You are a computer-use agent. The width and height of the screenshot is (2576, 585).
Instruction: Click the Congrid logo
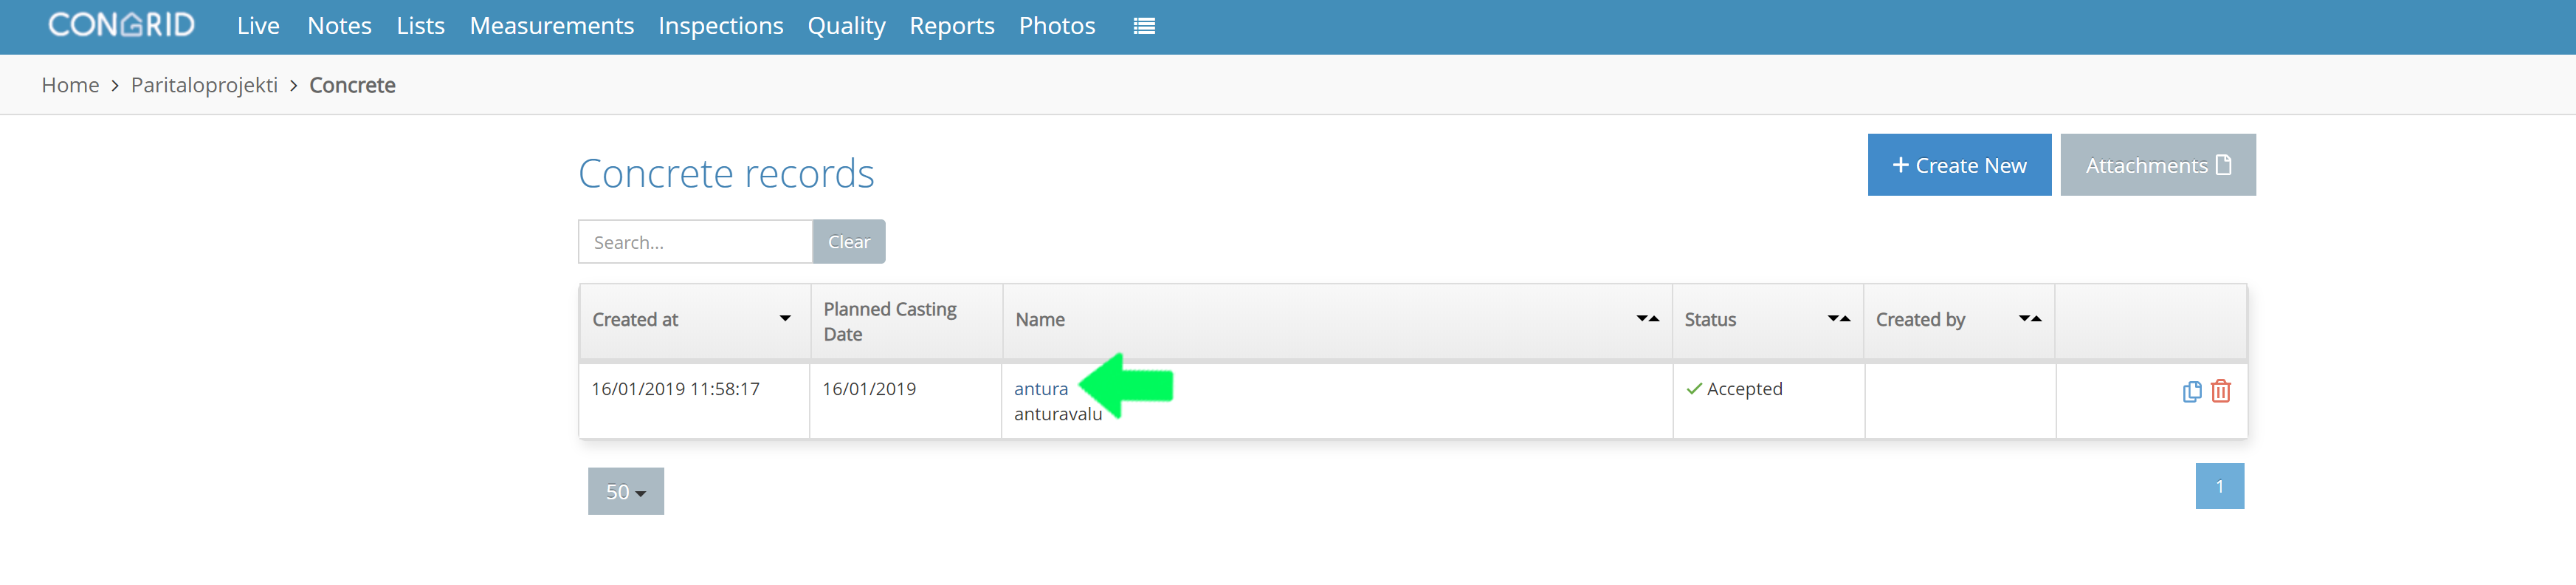coord(121,25)
